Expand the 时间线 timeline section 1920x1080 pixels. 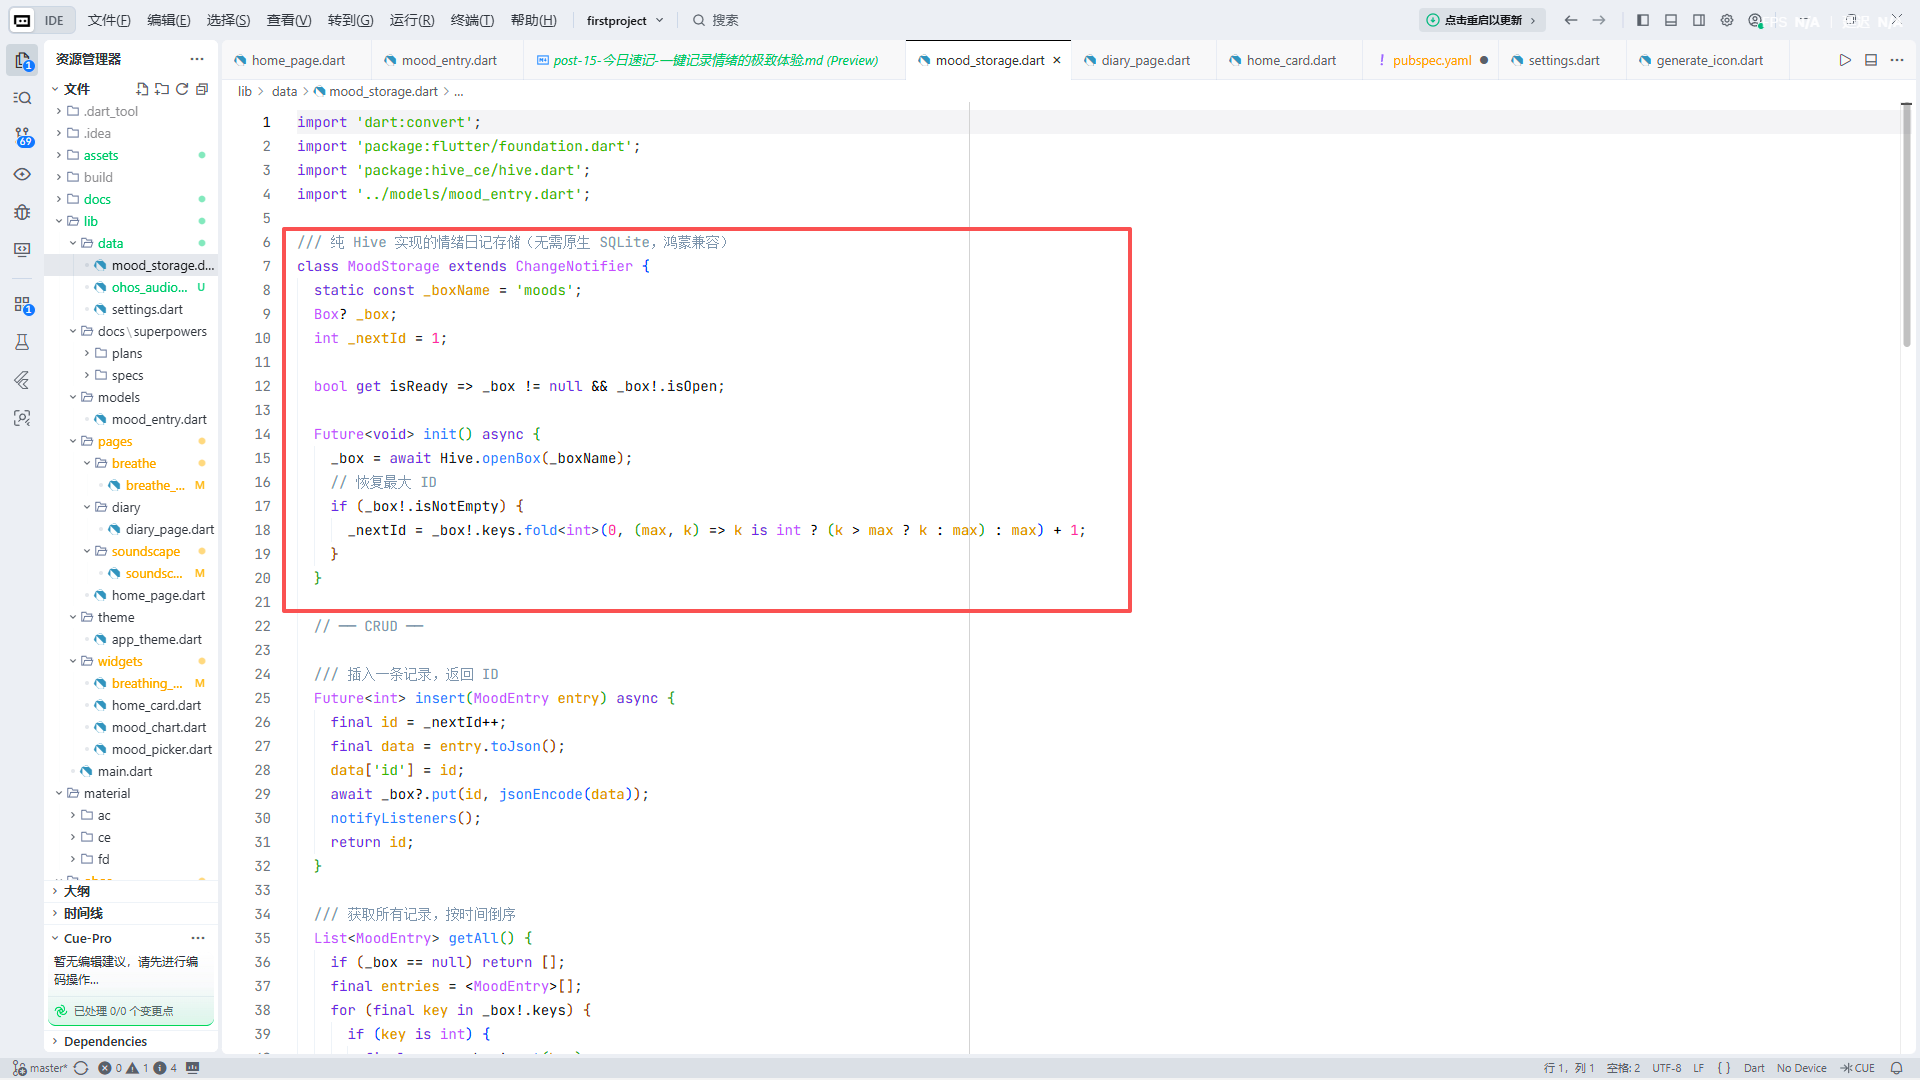pyautogui.click(x=130, y=913)
